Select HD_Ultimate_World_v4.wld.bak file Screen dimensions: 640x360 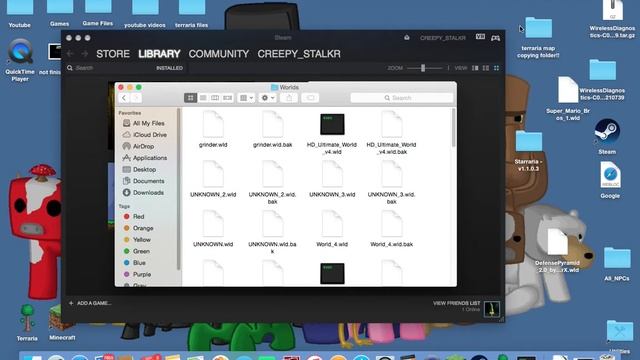point(391,133)
